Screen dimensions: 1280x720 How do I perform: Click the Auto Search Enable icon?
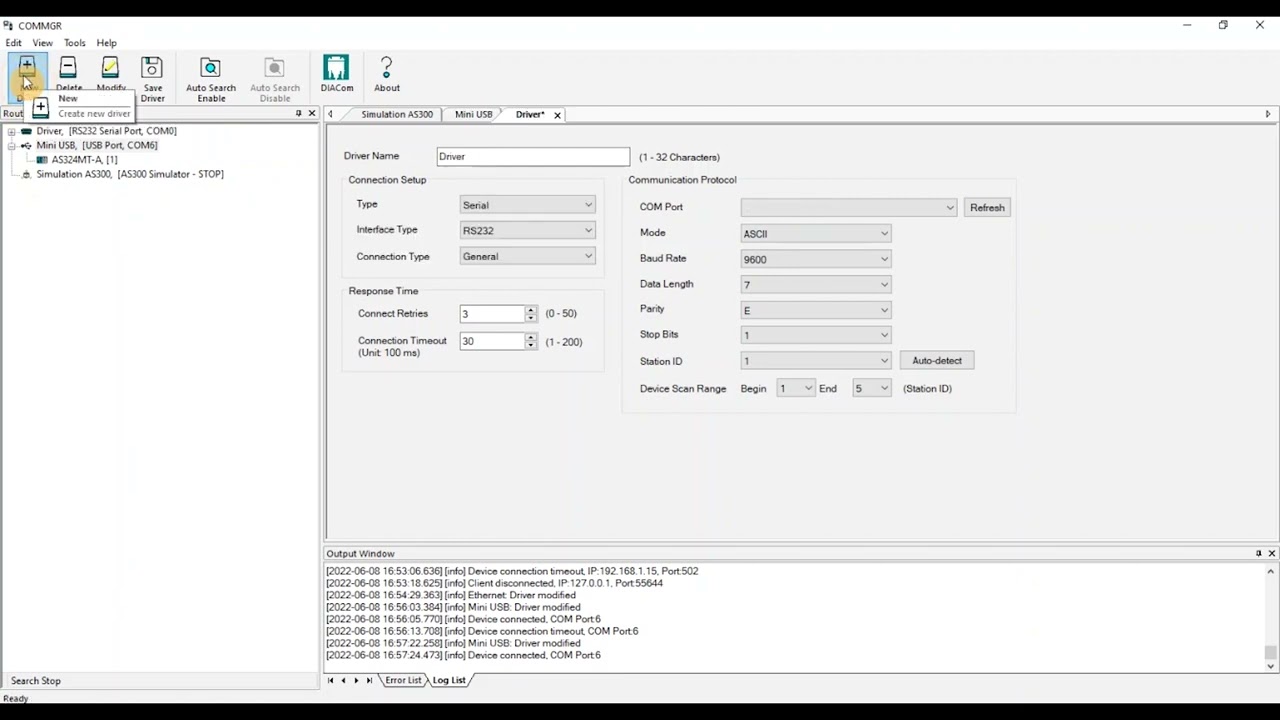210,68
